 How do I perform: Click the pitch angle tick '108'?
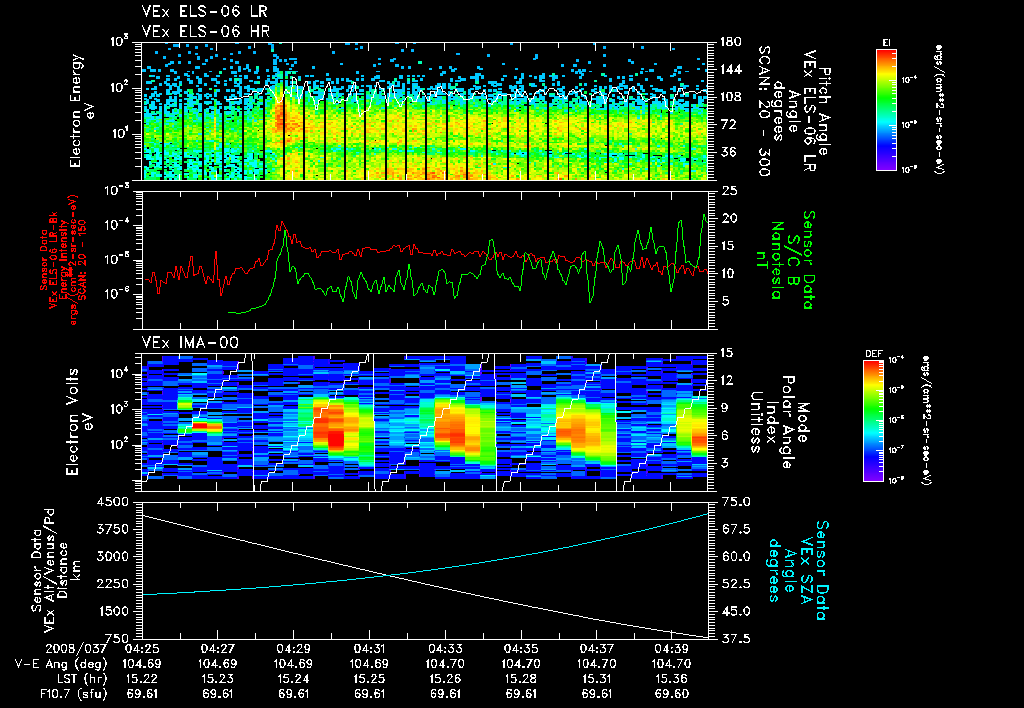pos(730,97)
